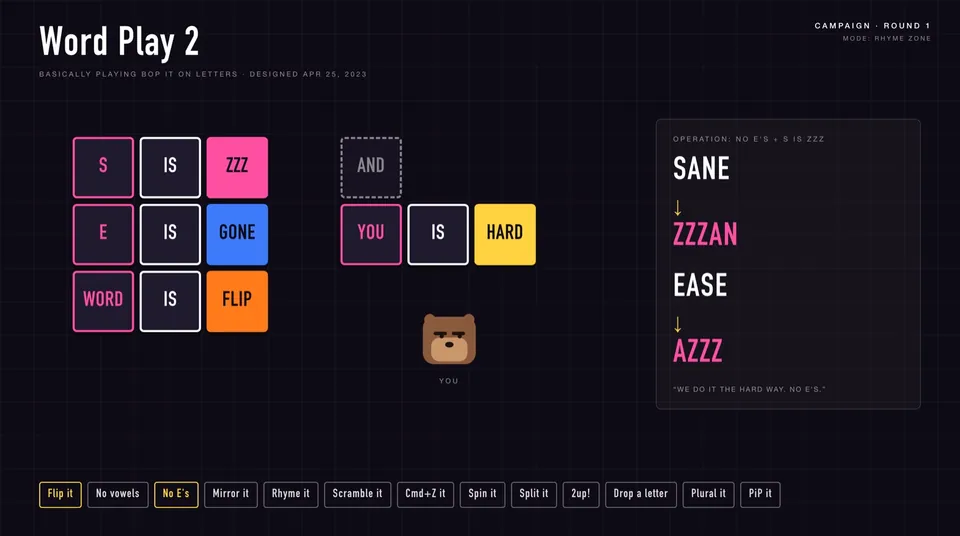Click the result ZZZAN in the panel
Image resolution: width=960 pixels, height=536 pixels.
(x=705, y=235)
